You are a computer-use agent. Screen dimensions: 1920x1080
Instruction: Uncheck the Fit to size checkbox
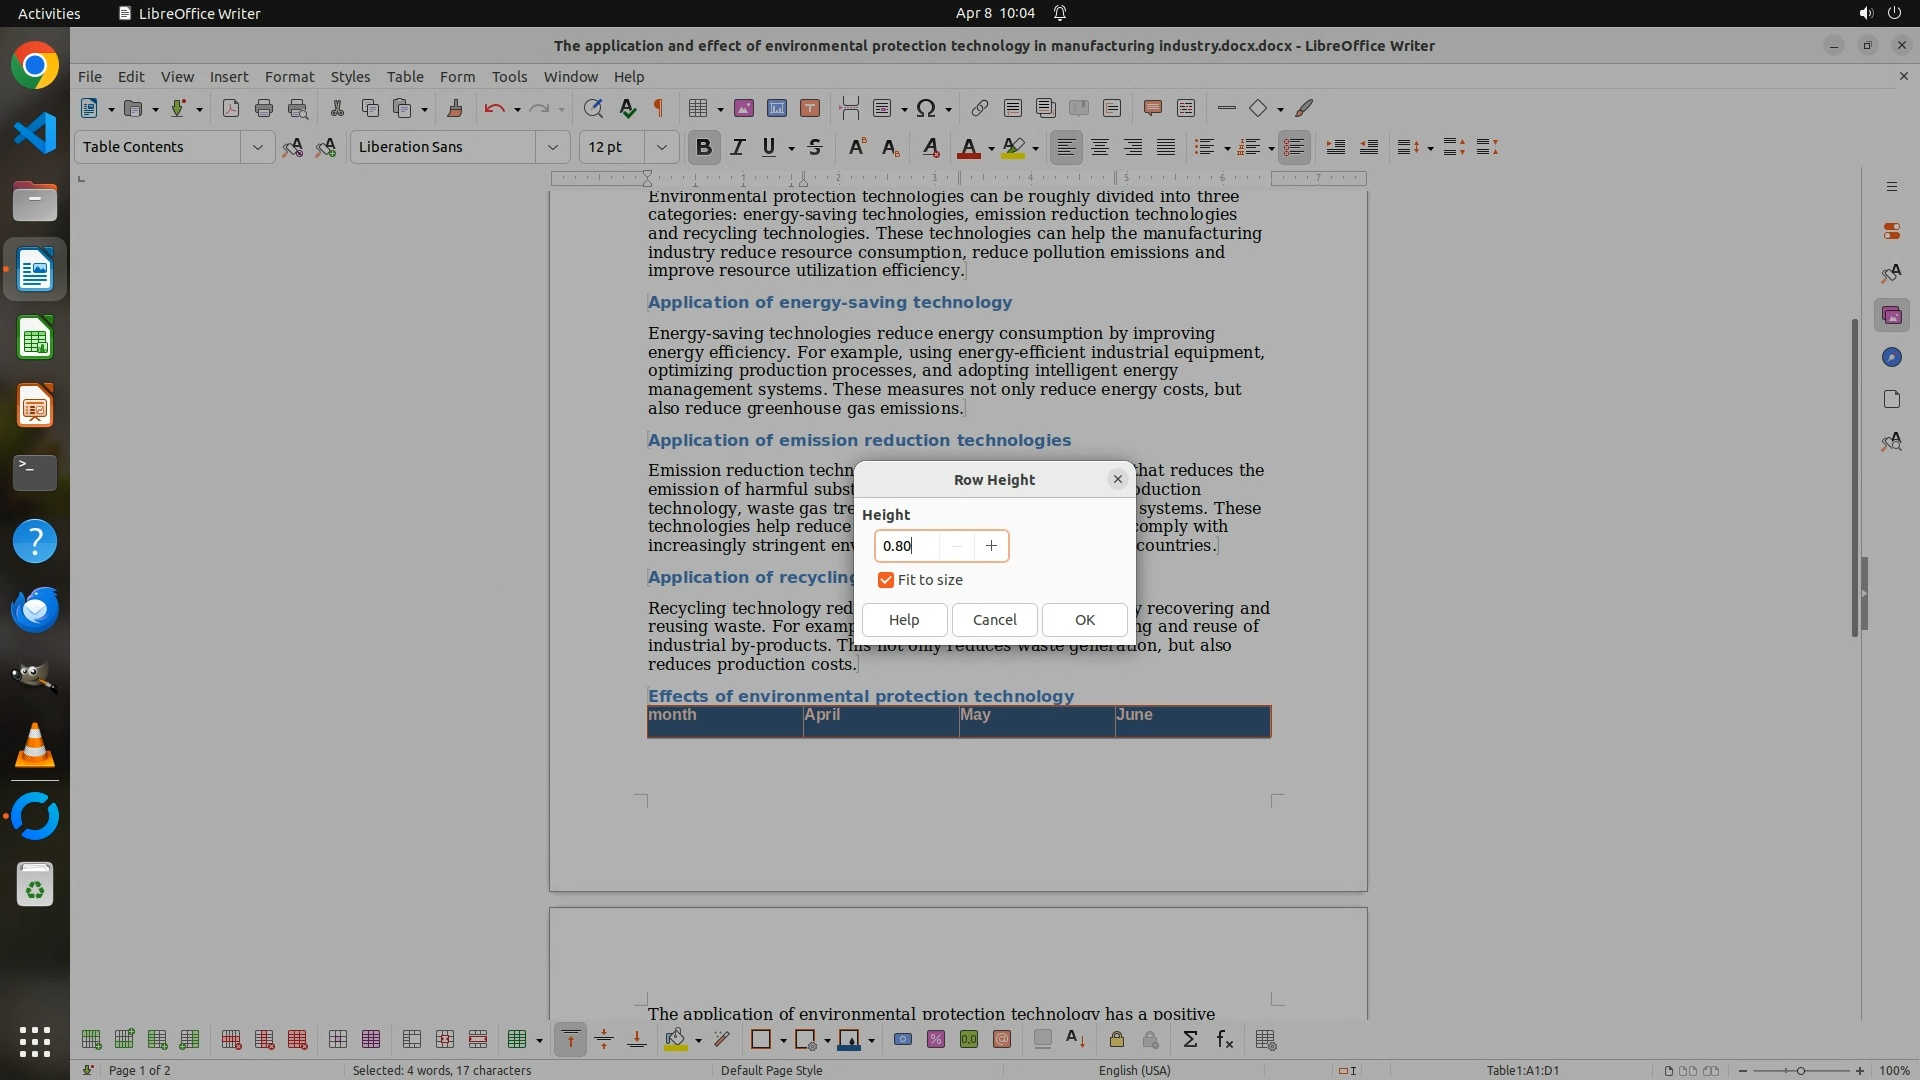pyautogui.click(x=886, y=580)
